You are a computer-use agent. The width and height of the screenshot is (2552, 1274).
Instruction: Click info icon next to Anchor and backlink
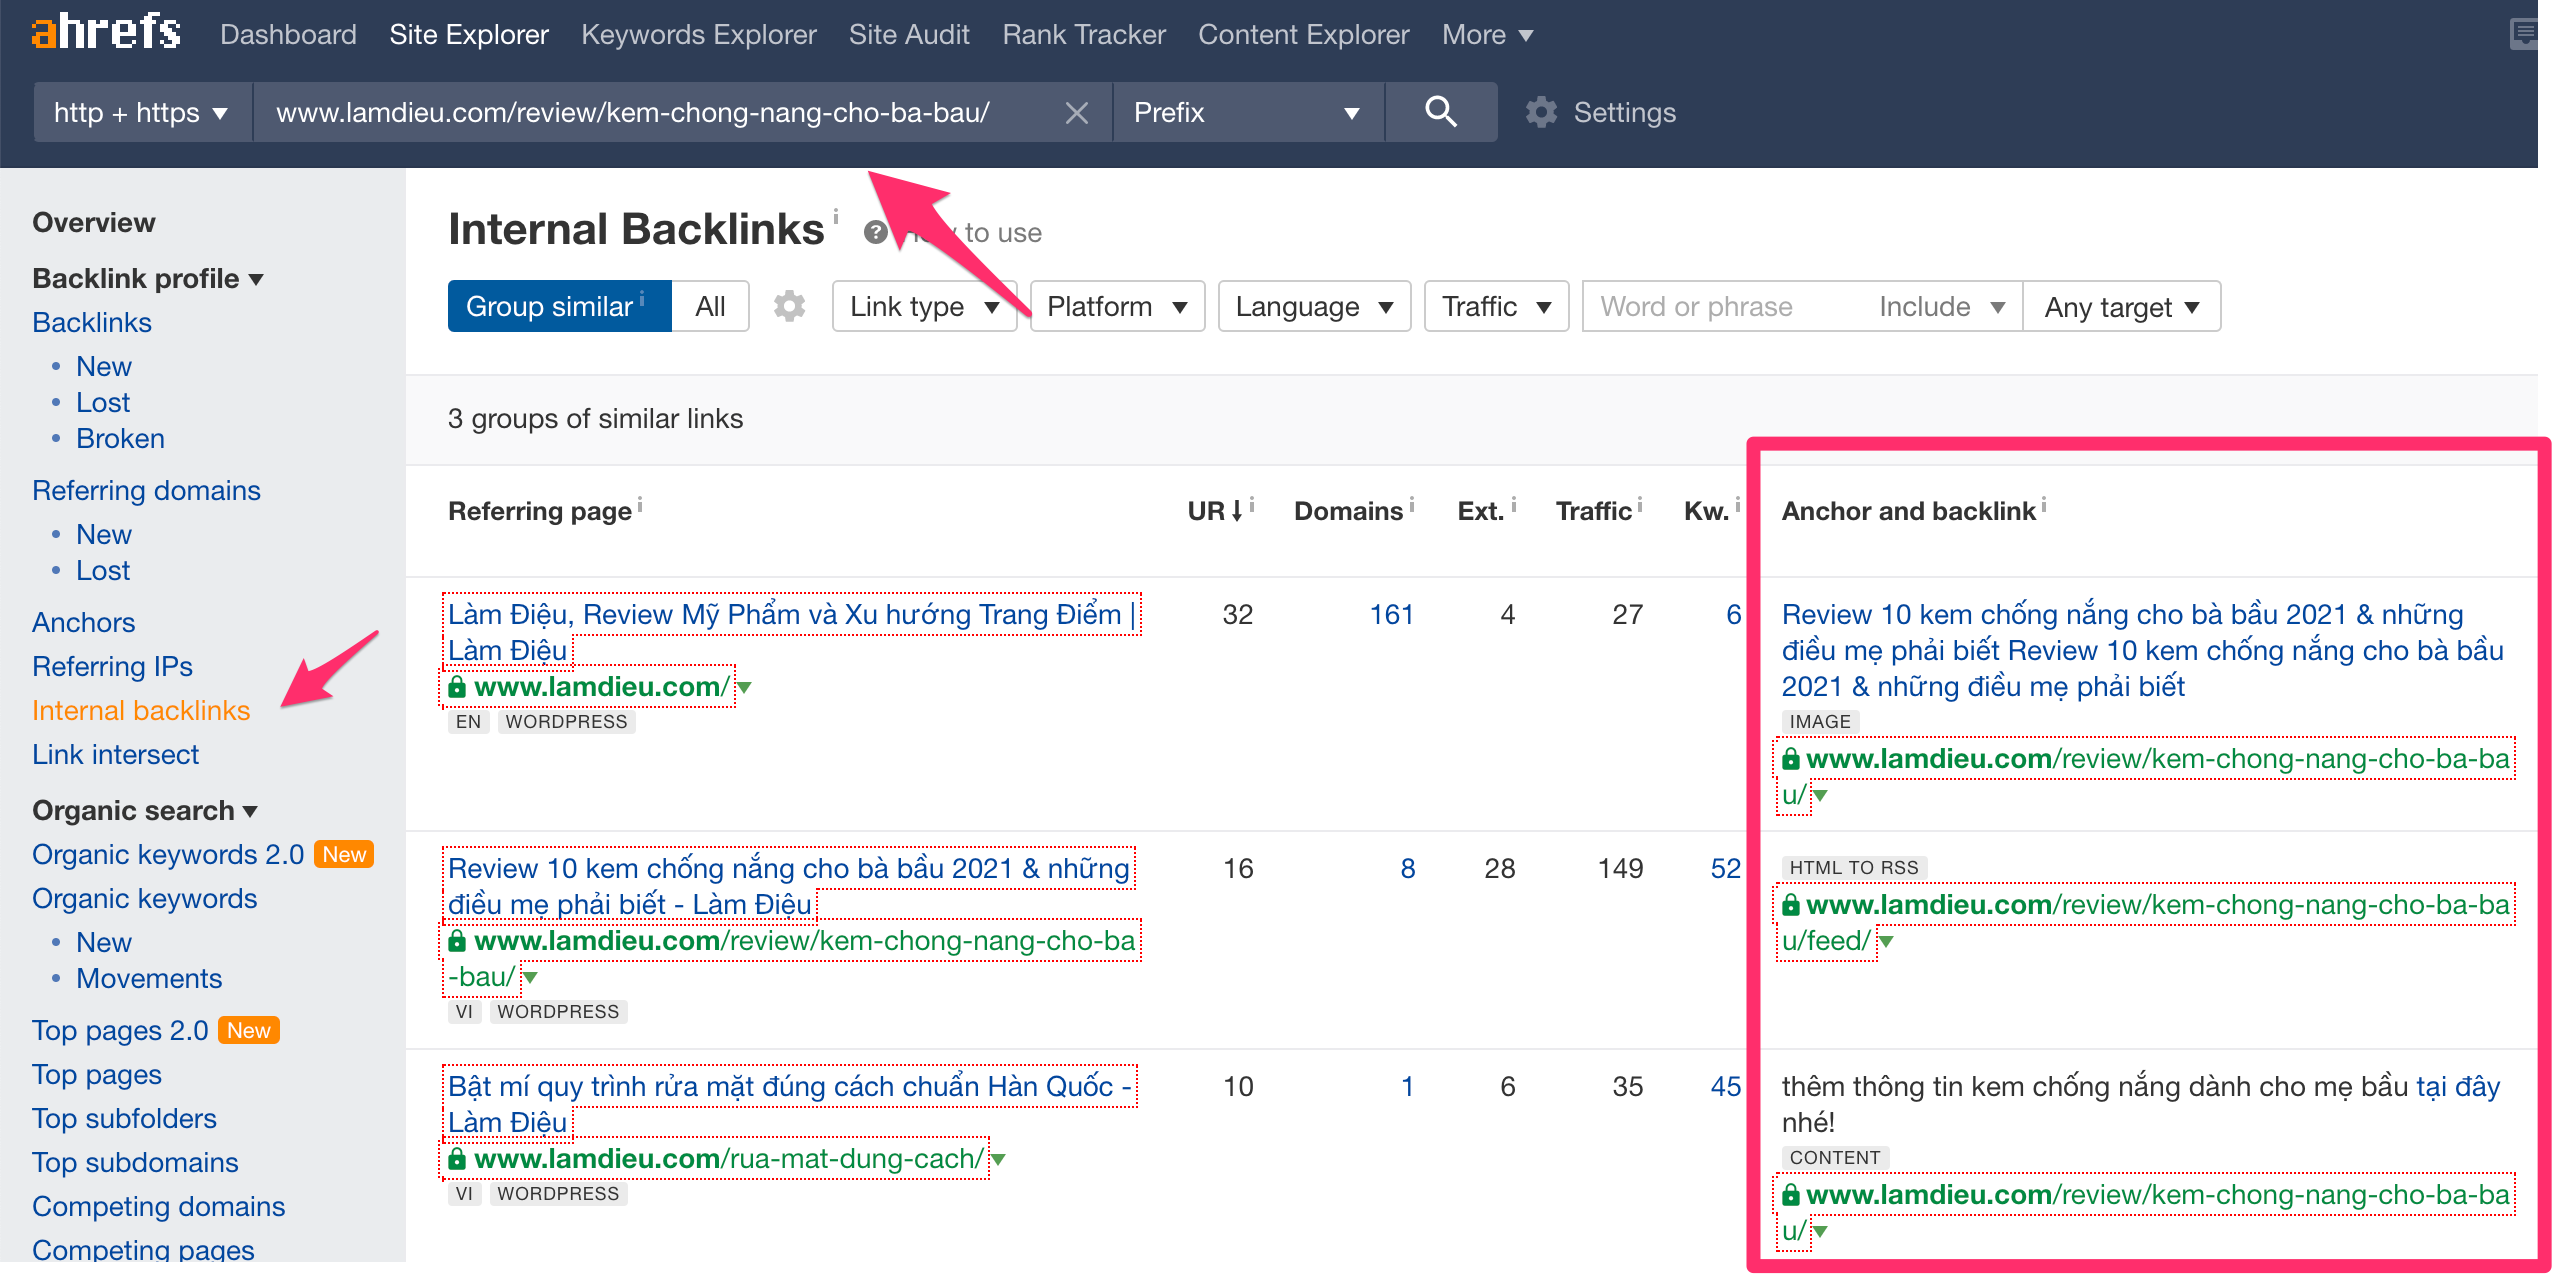(x=2044, y=505)
